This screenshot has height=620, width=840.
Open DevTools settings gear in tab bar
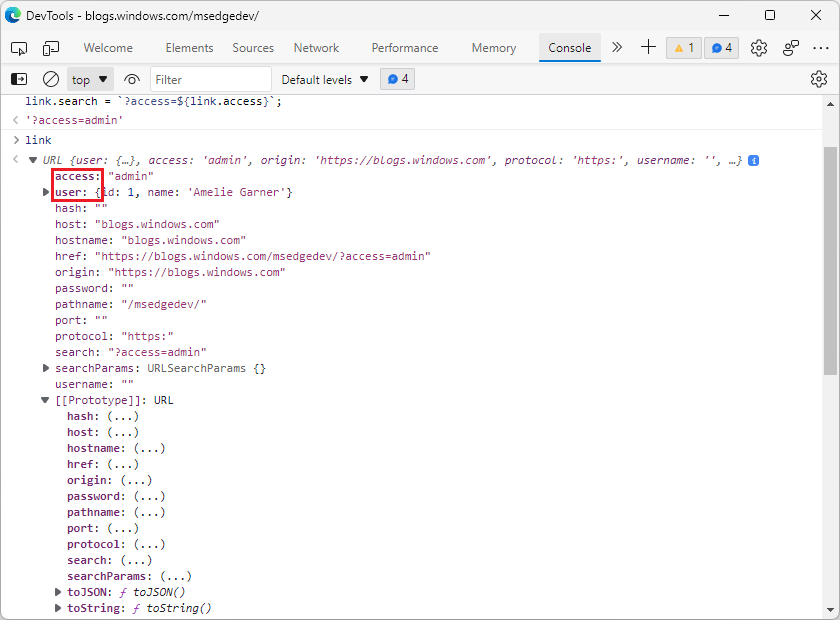[x=759, y=48]
